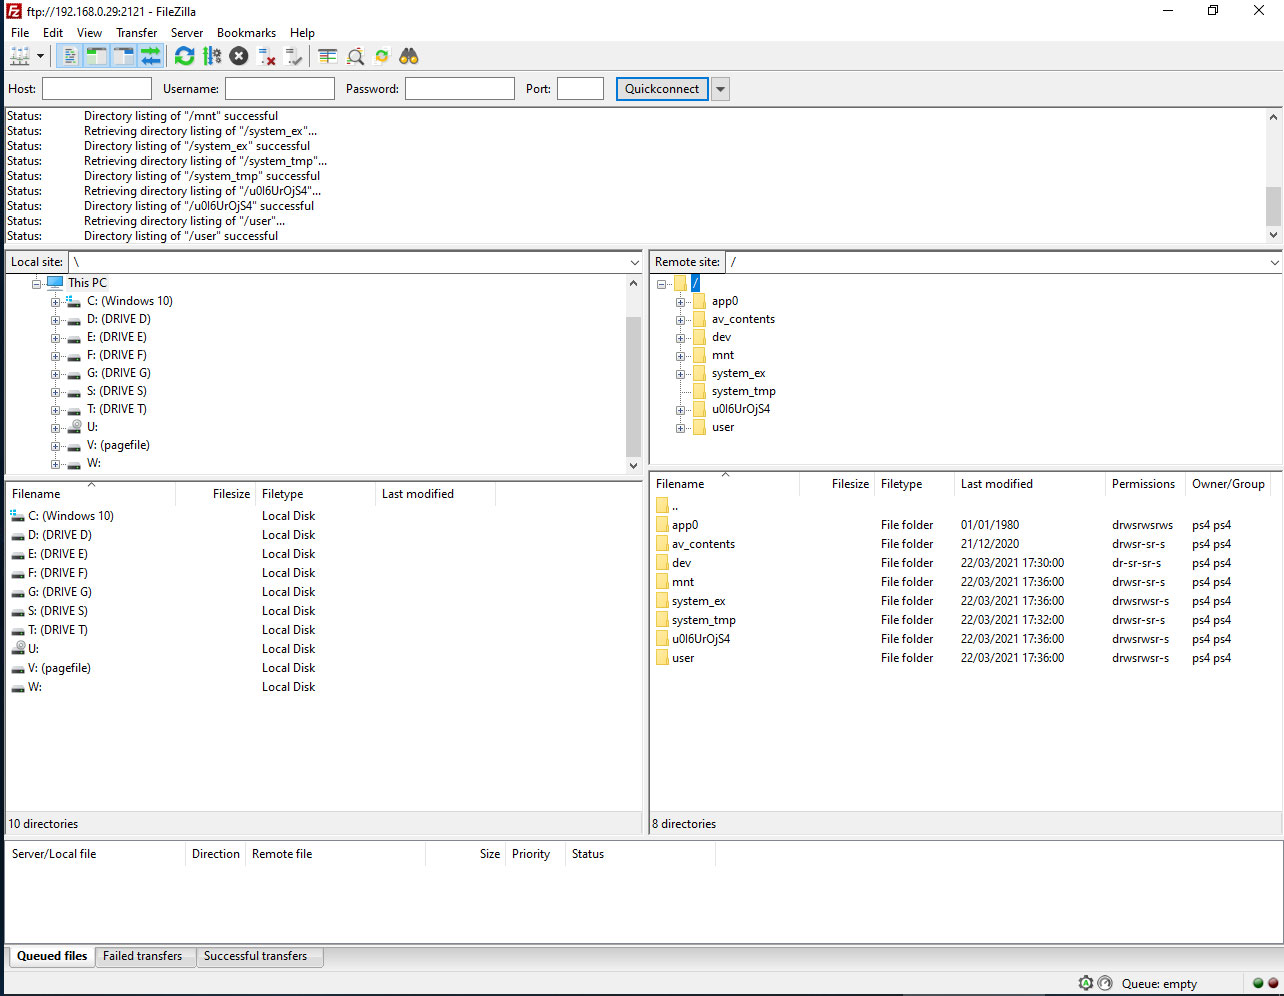Click the Quickconnect button

coord(662,89)
